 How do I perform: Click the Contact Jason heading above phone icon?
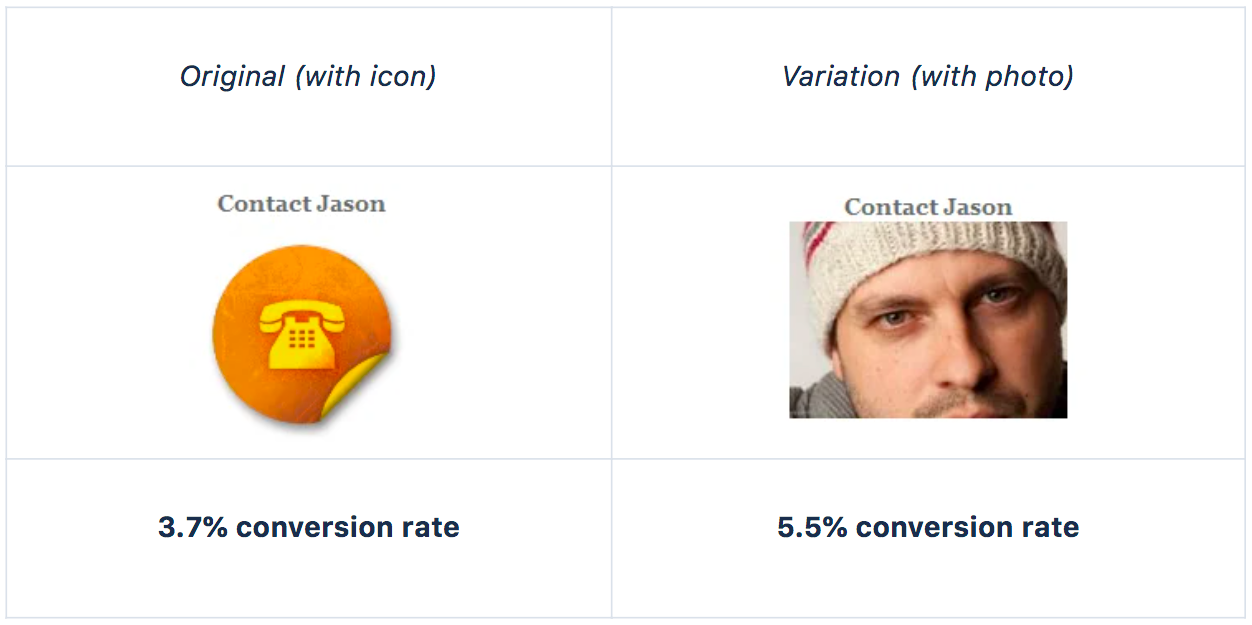click(x=301, y=204)
